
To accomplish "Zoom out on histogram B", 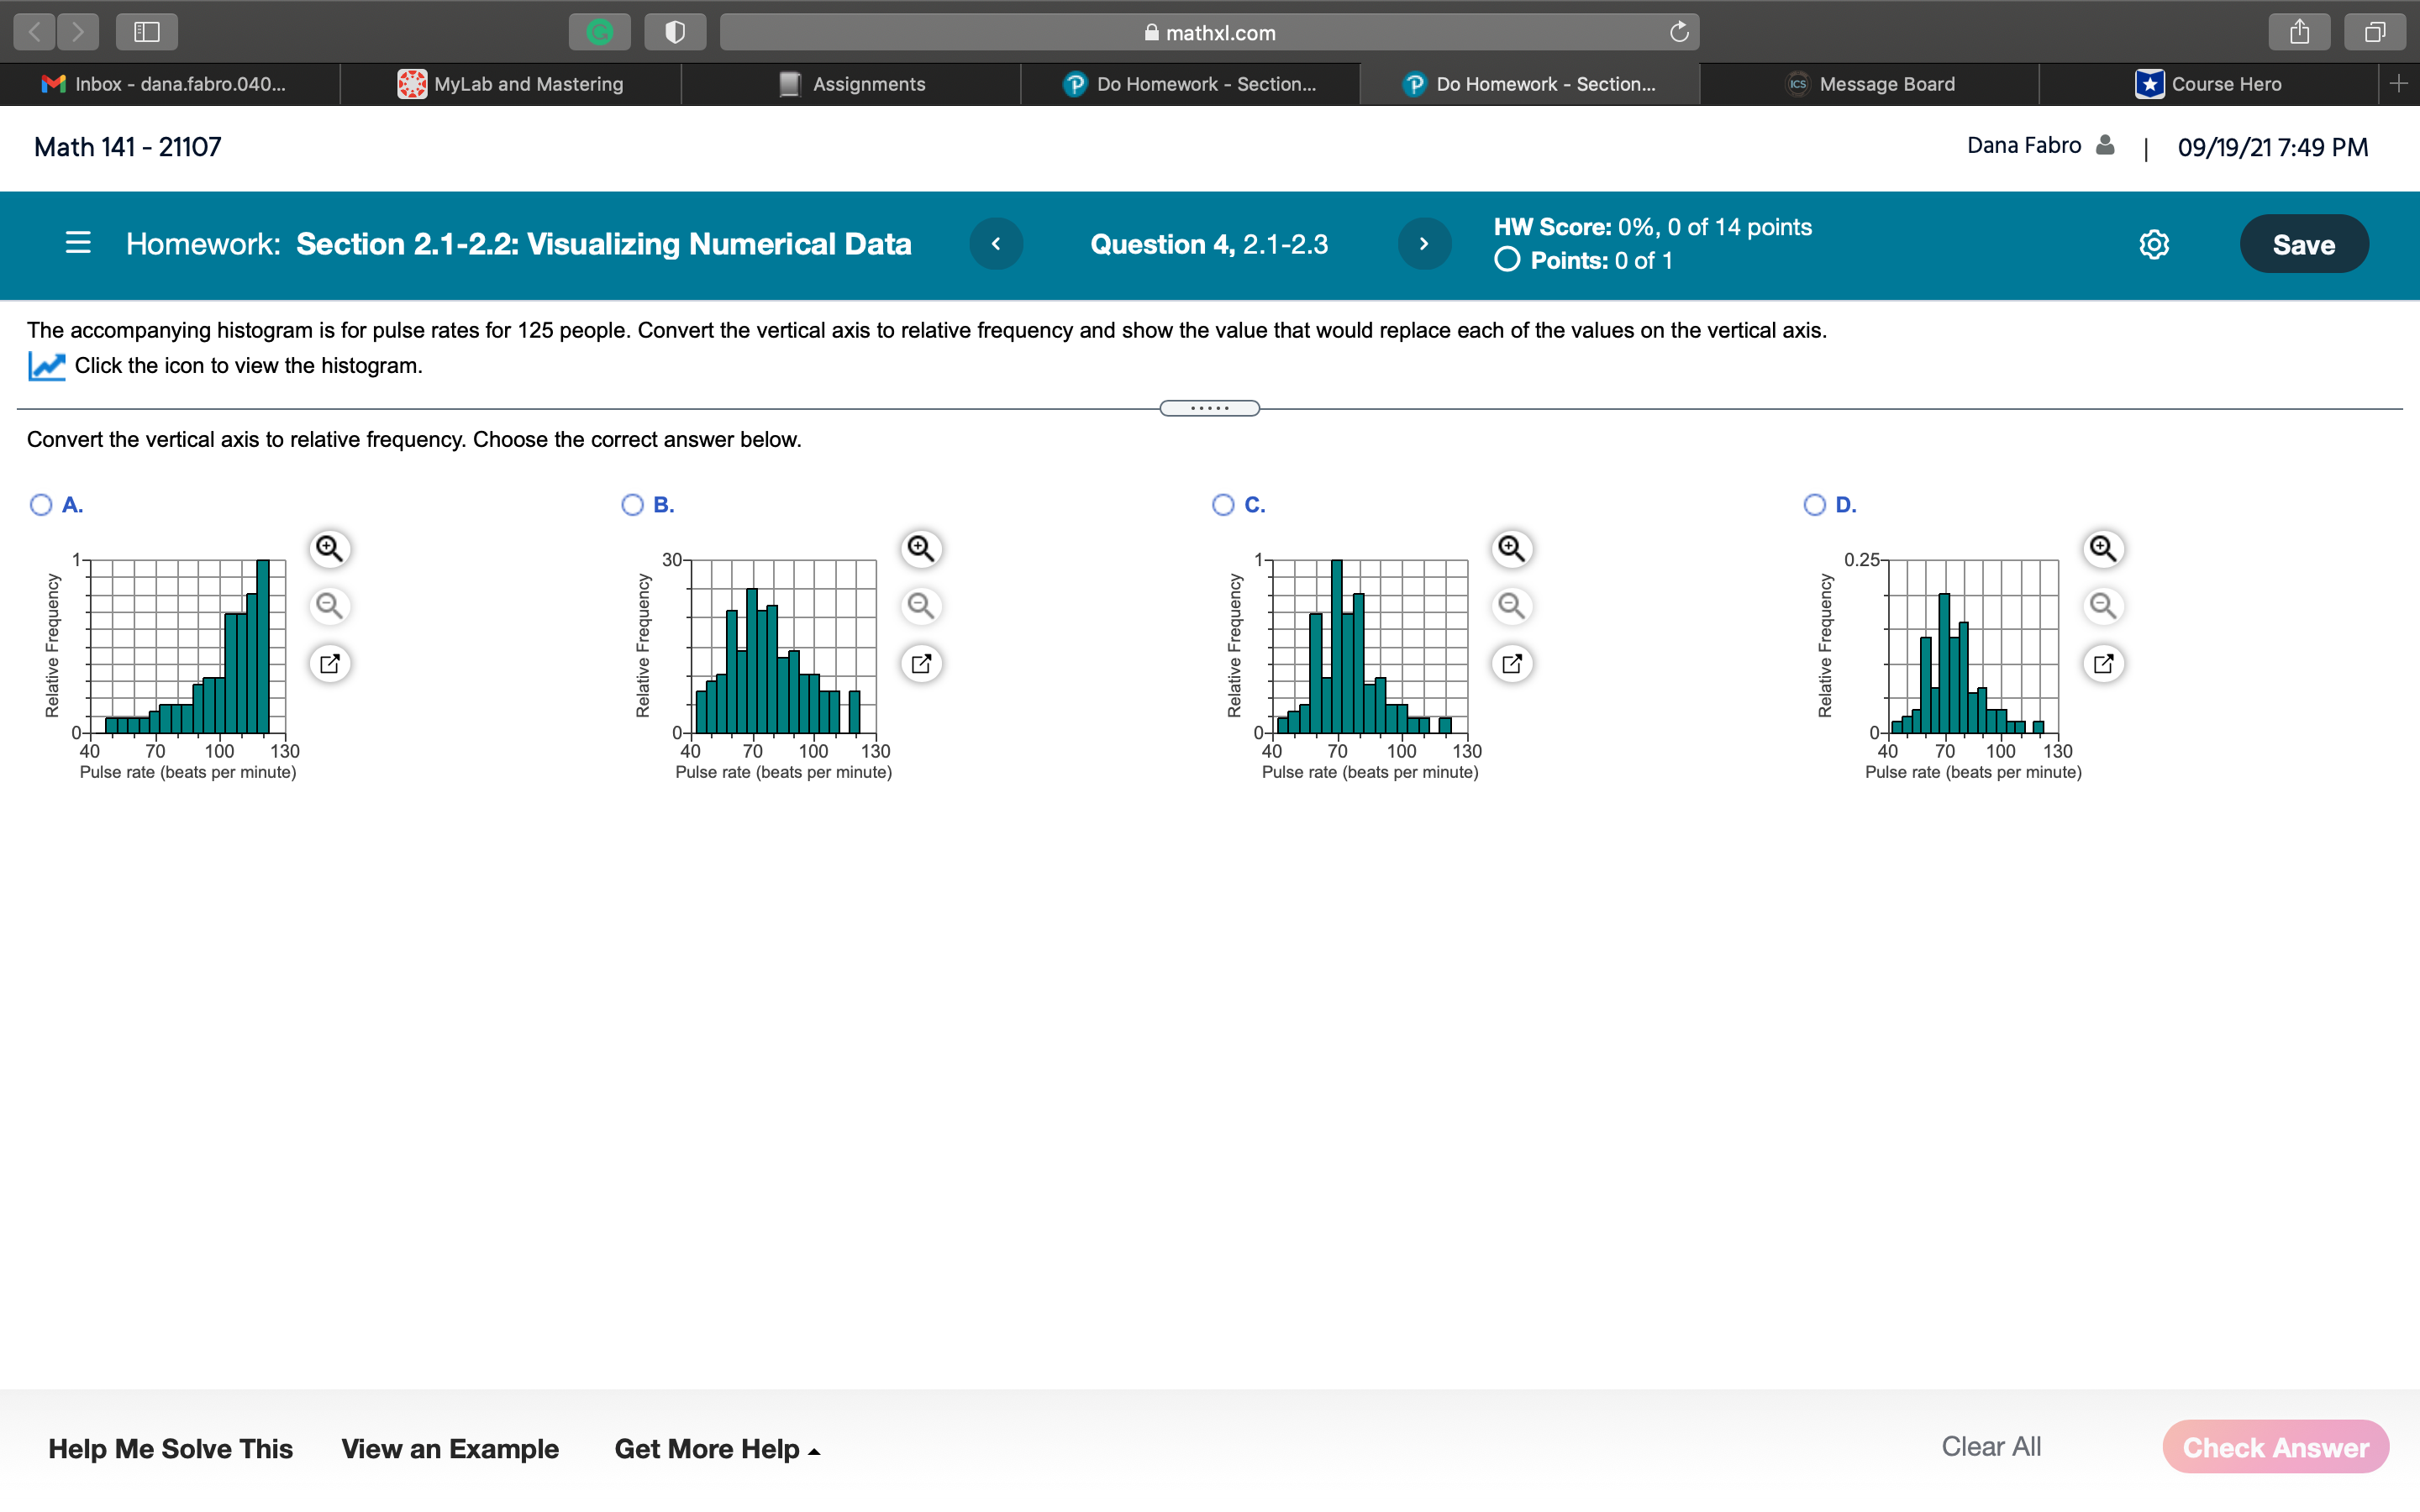I will (920, 605).
